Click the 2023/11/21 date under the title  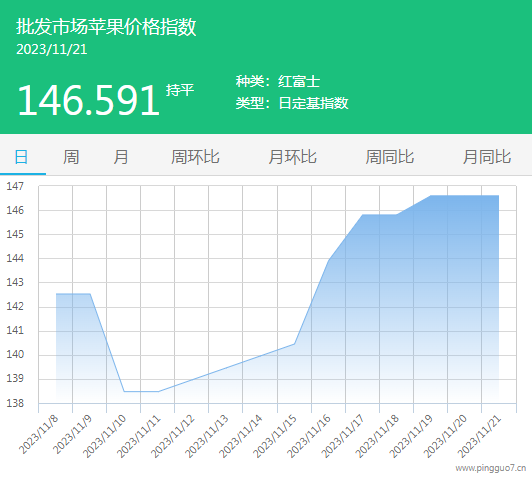[52, 50]
